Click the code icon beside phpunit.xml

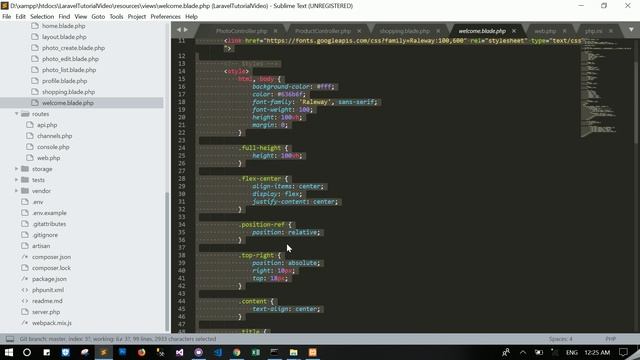click(x=25, y=290)
